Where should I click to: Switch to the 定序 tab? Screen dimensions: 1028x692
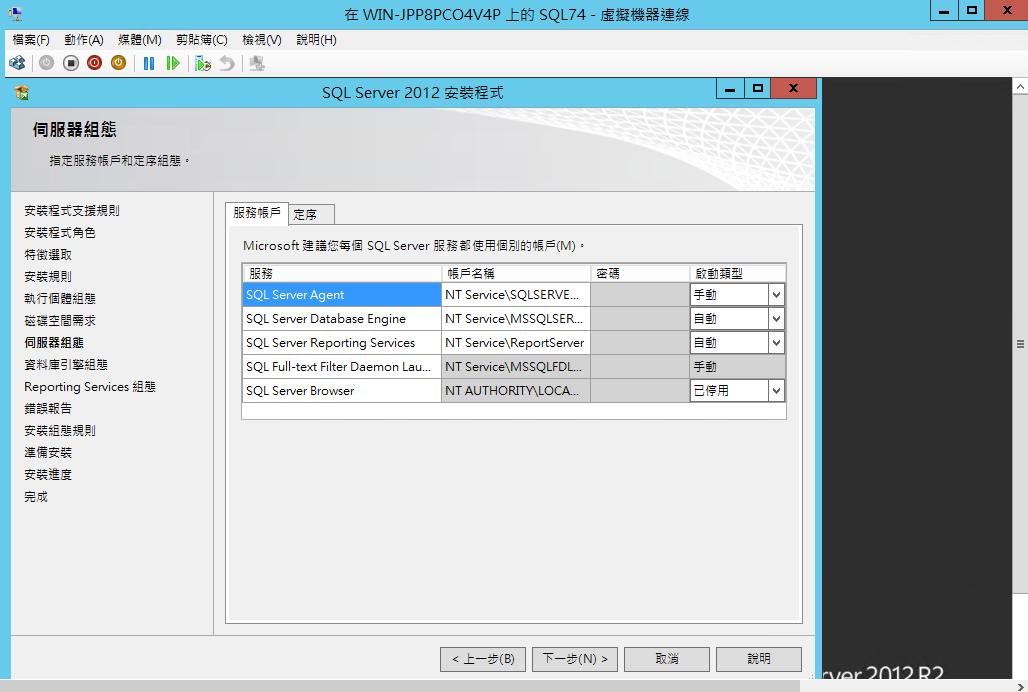pyautogui.click(x=311, y=214)
